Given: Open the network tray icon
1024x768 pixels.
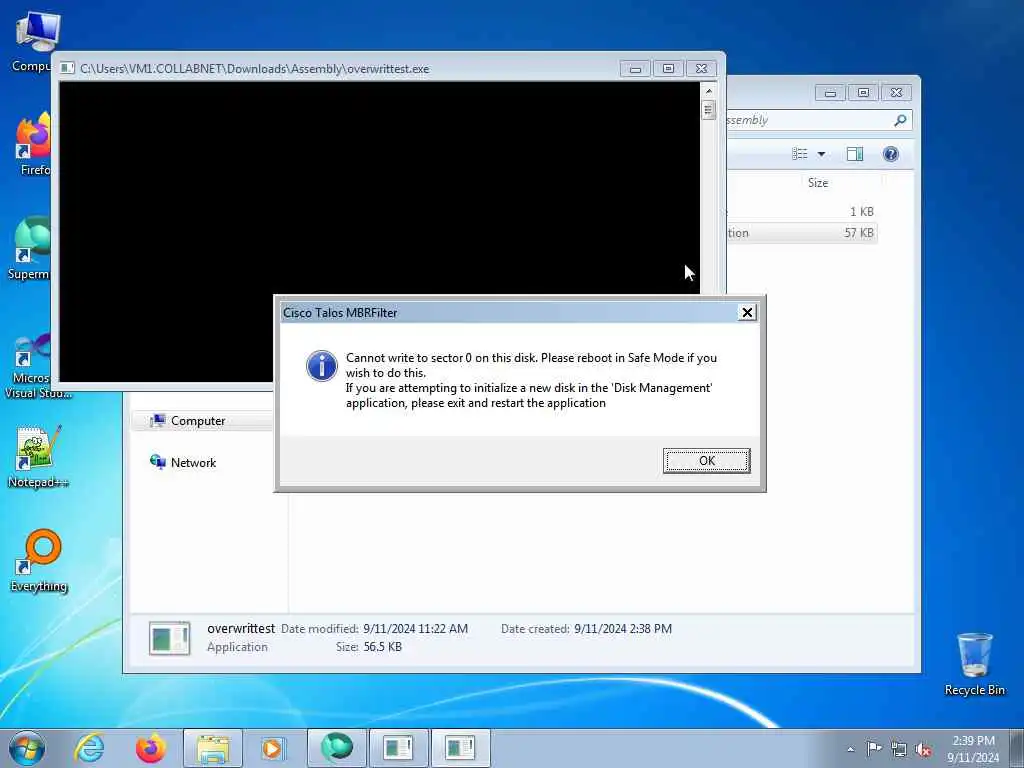Looking at the screenshot, I should pos(899,749).
